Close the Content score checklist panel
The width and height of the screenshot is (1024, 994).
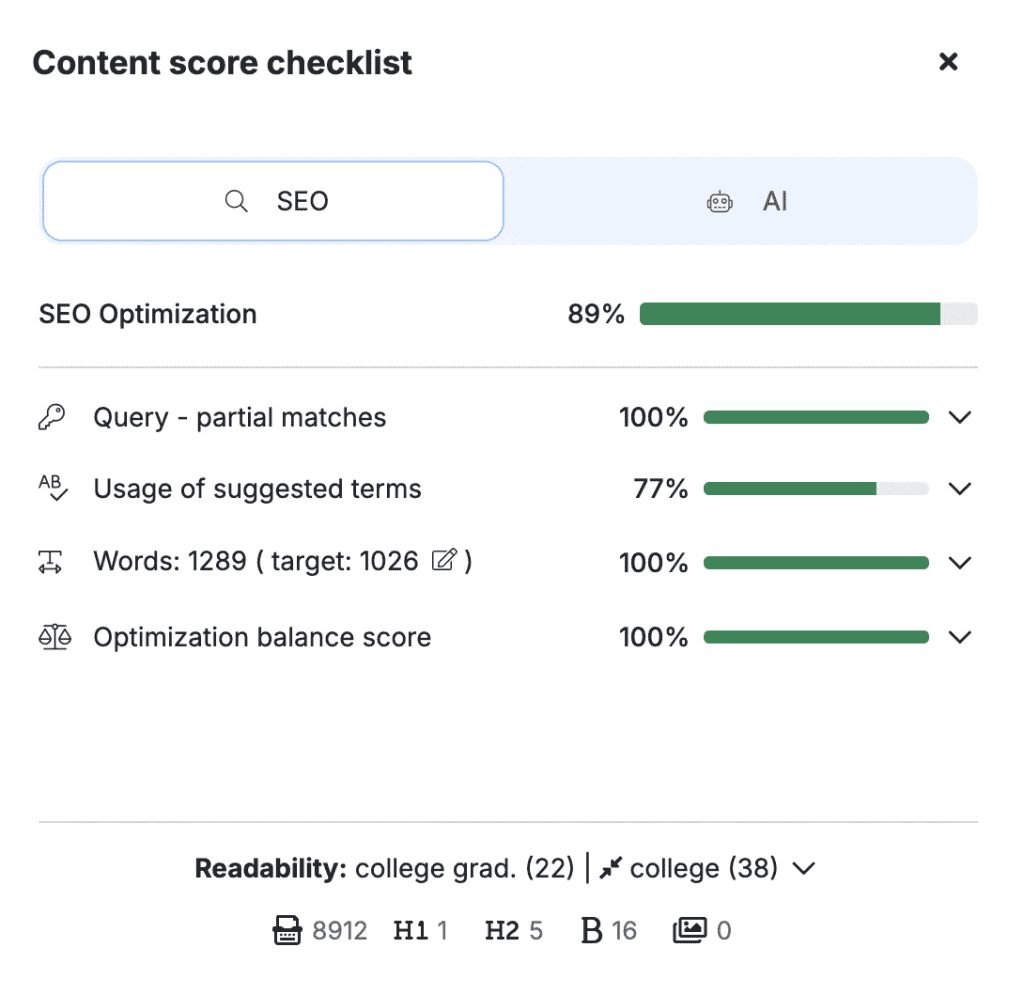[948, 62]
